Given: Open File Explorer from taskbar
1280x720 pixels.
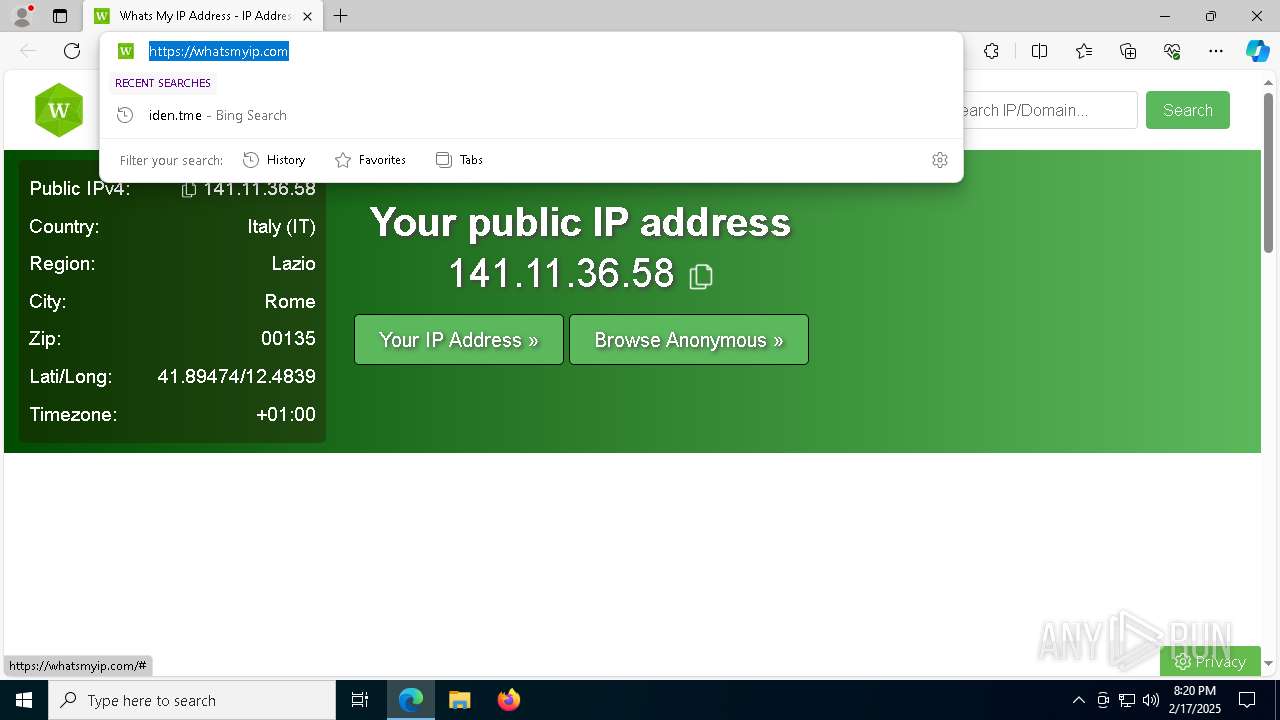Looking at the screenshot, I should click(x=459, y=700).
